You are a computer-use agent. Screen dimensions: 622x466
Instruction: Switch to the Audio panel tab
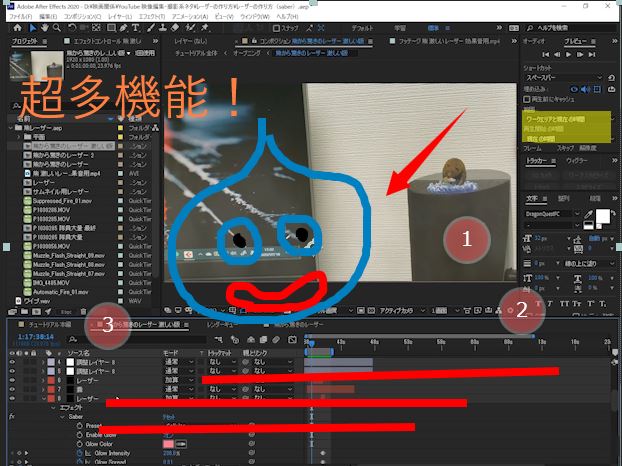534,41
